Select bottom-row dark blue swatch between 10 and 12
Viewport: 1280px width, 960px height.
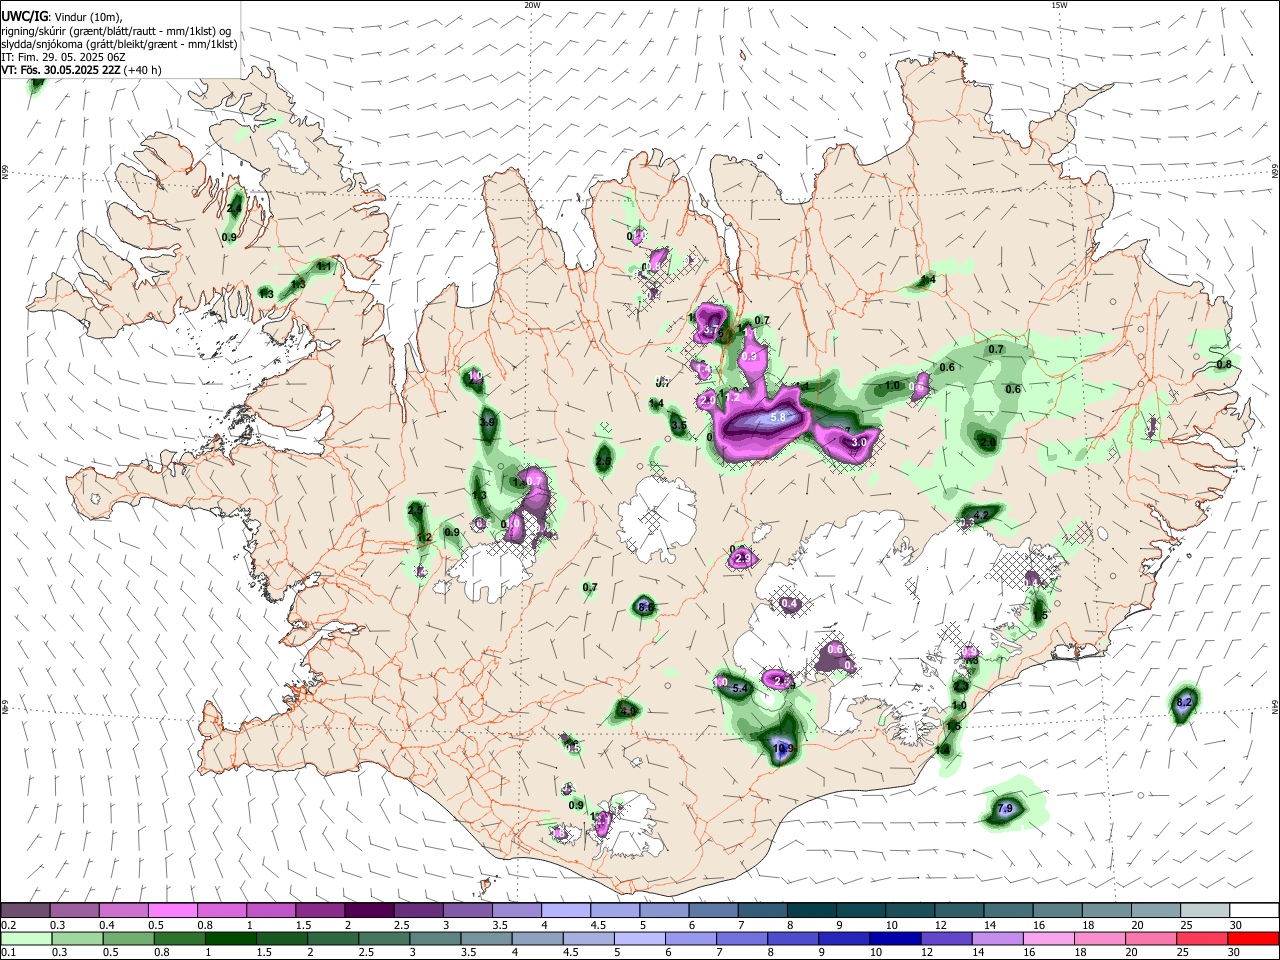click(894, 938)
